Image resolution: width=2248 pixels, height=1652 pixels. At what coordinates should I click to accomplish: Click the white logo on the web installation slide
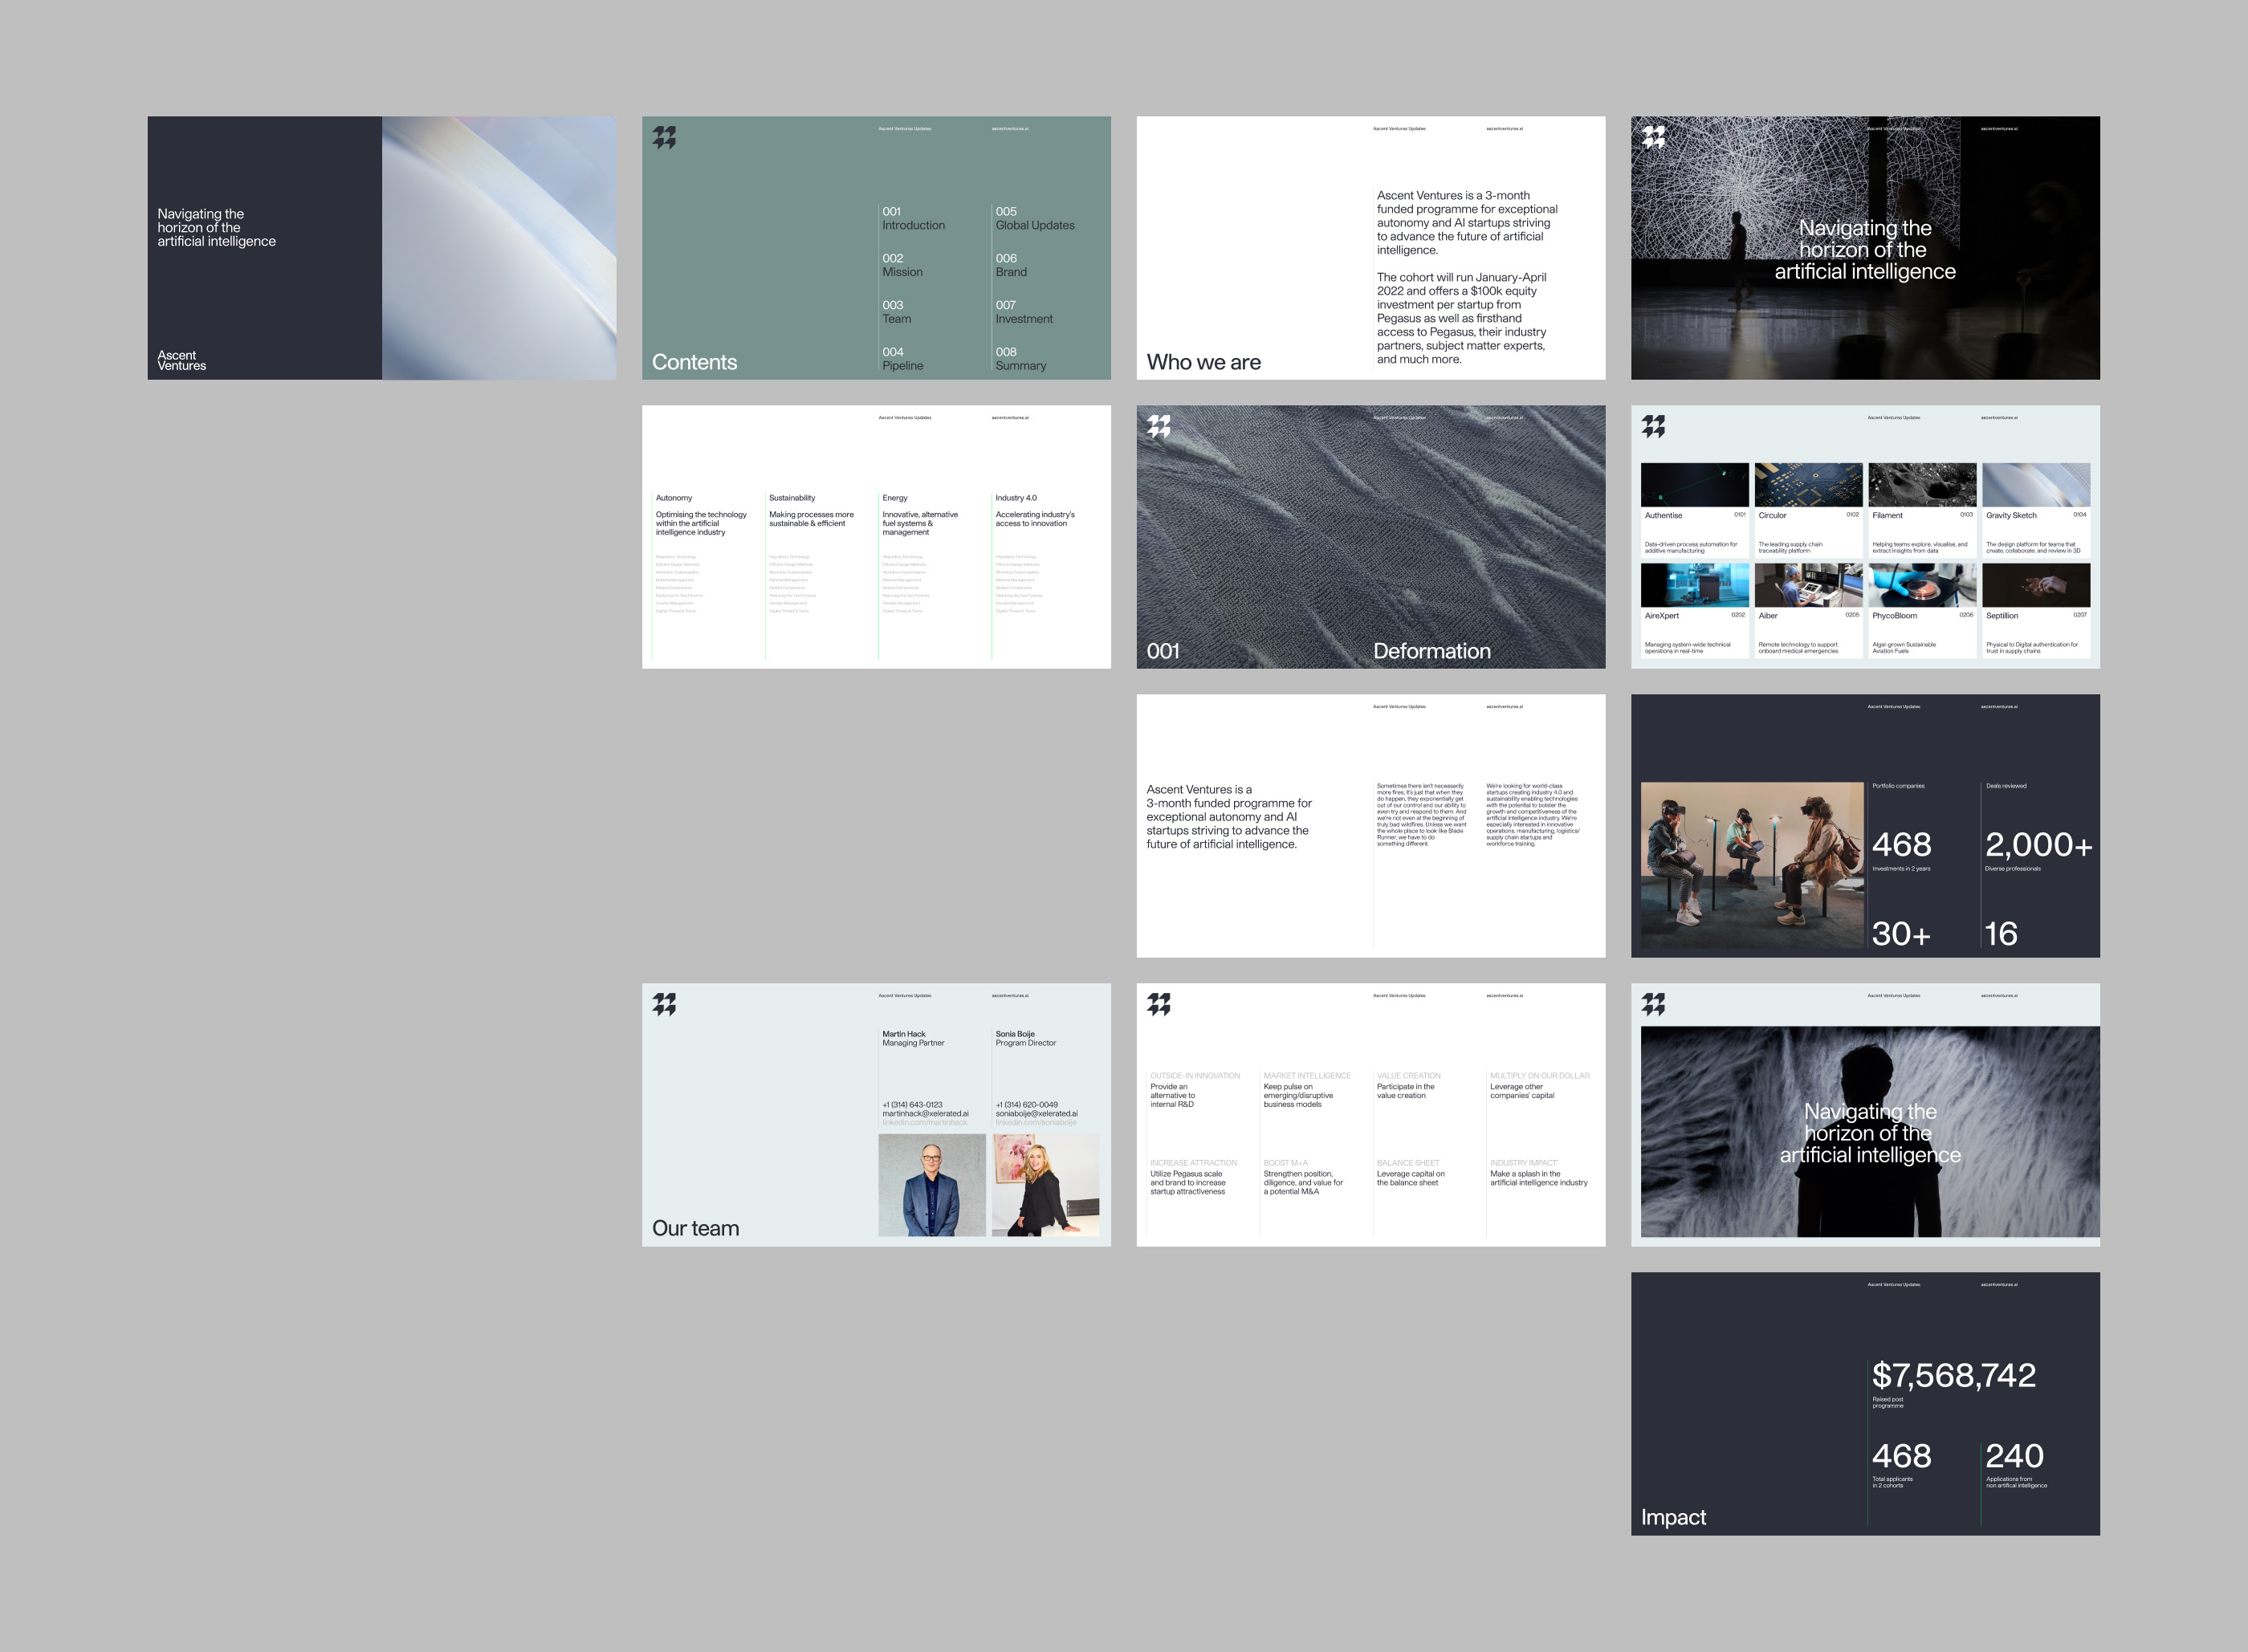1653,137
